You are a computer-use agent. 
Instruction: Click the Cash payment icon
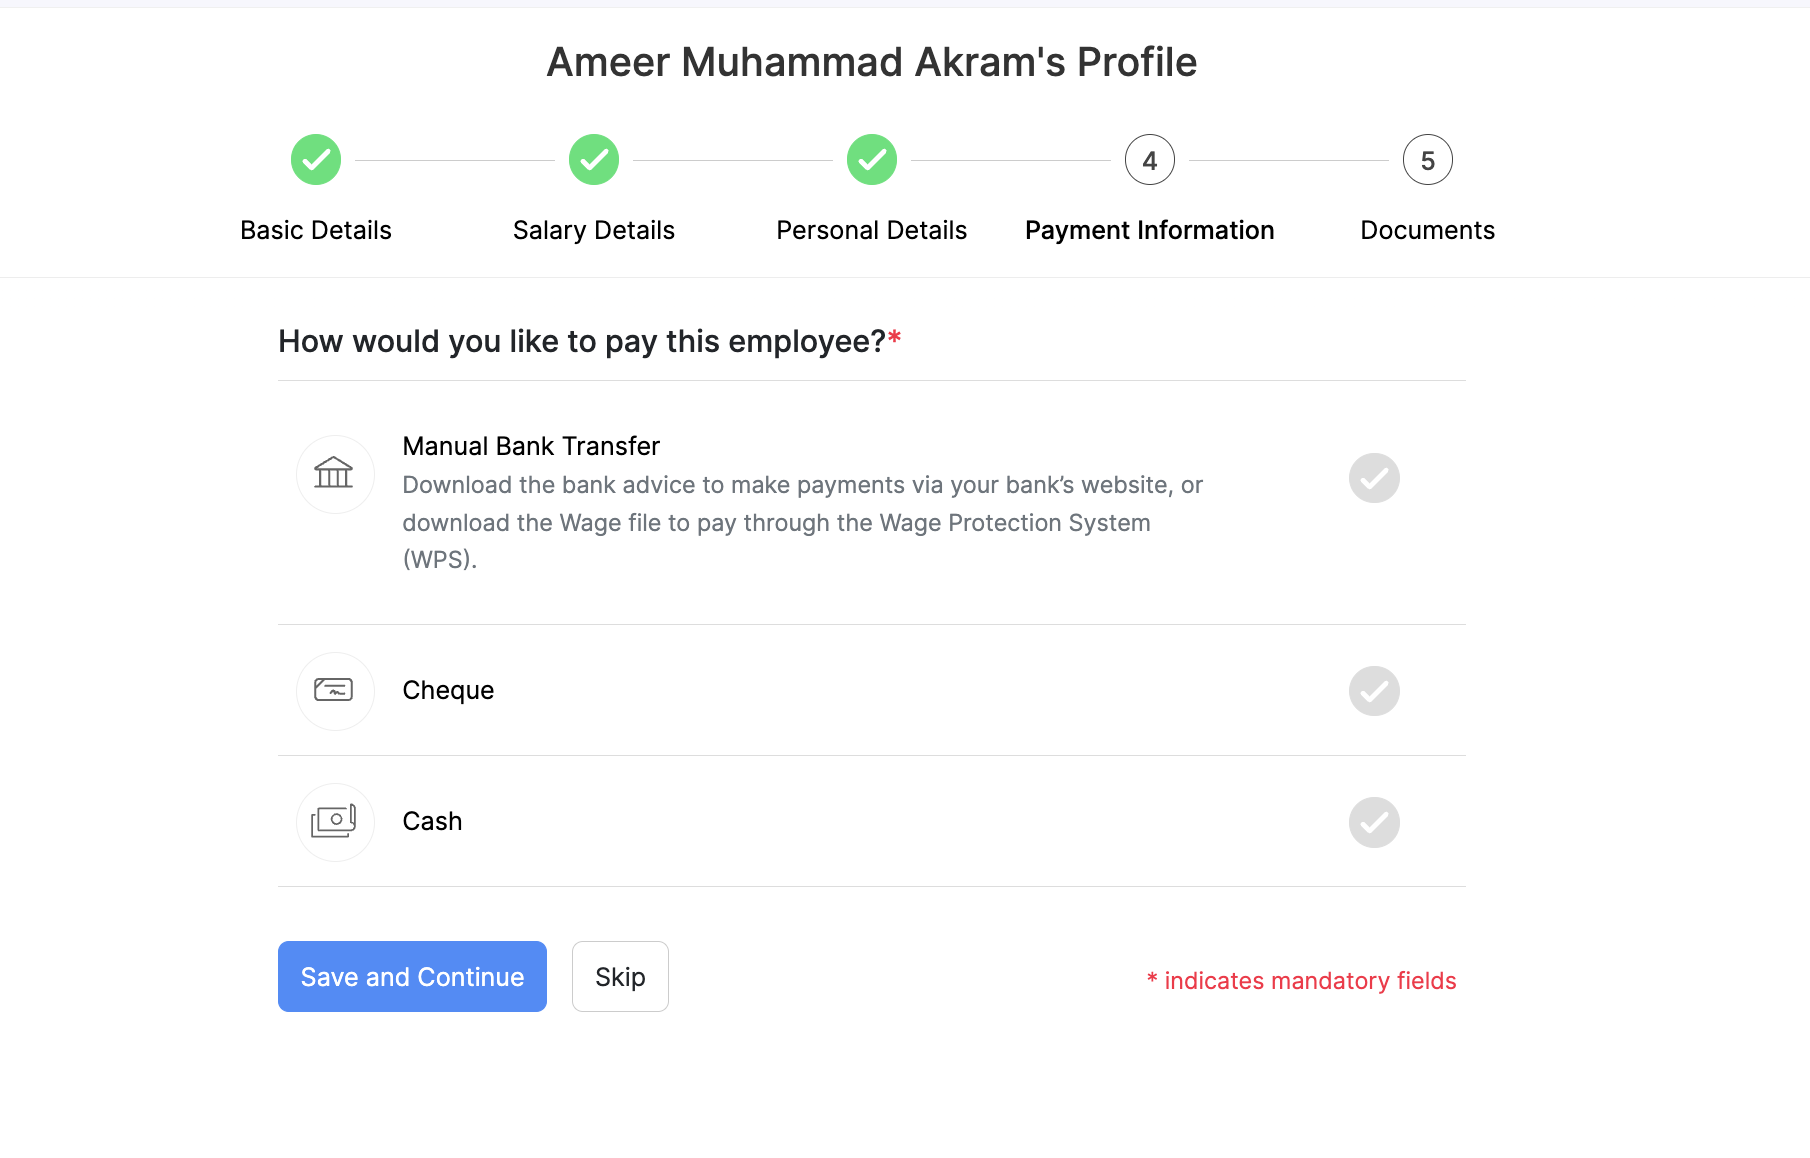[x=335, y=822]
